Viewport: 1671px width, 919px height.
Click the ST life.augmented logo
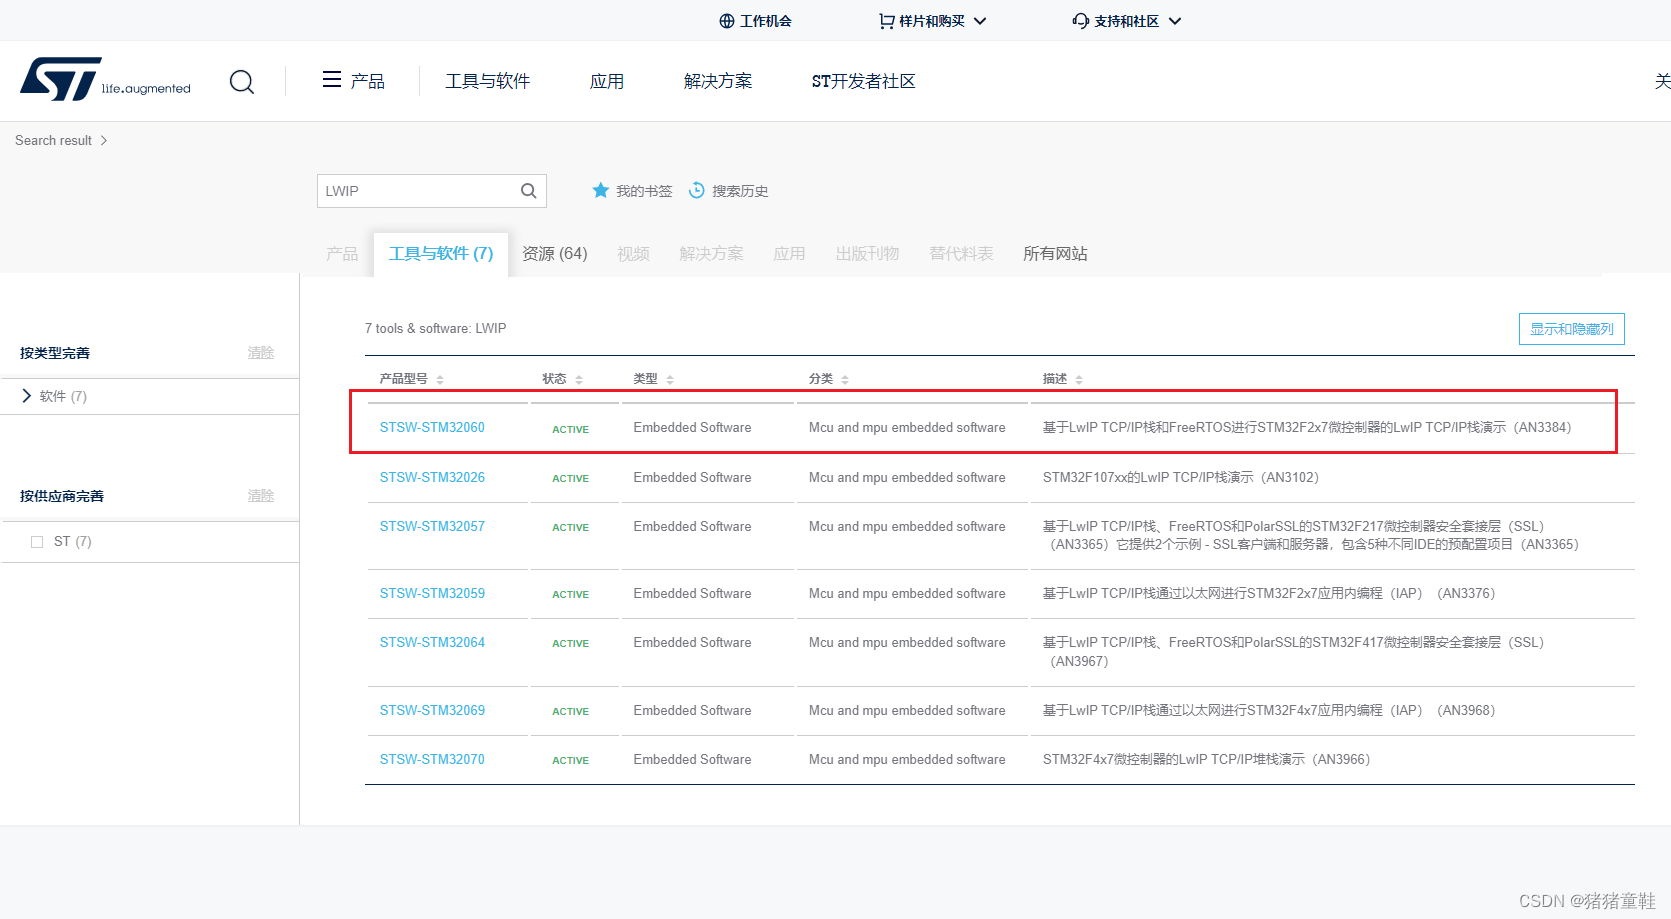pos(105,80)
